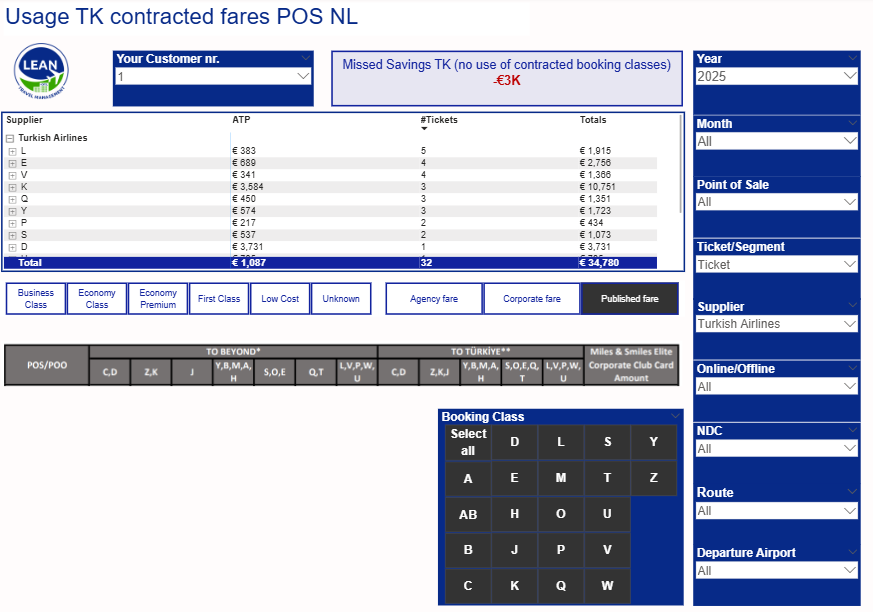Image resolution: width=873 pixels, height=612 pixels.
Task: Toggle booking class H tile
Action: click(514, 514)
